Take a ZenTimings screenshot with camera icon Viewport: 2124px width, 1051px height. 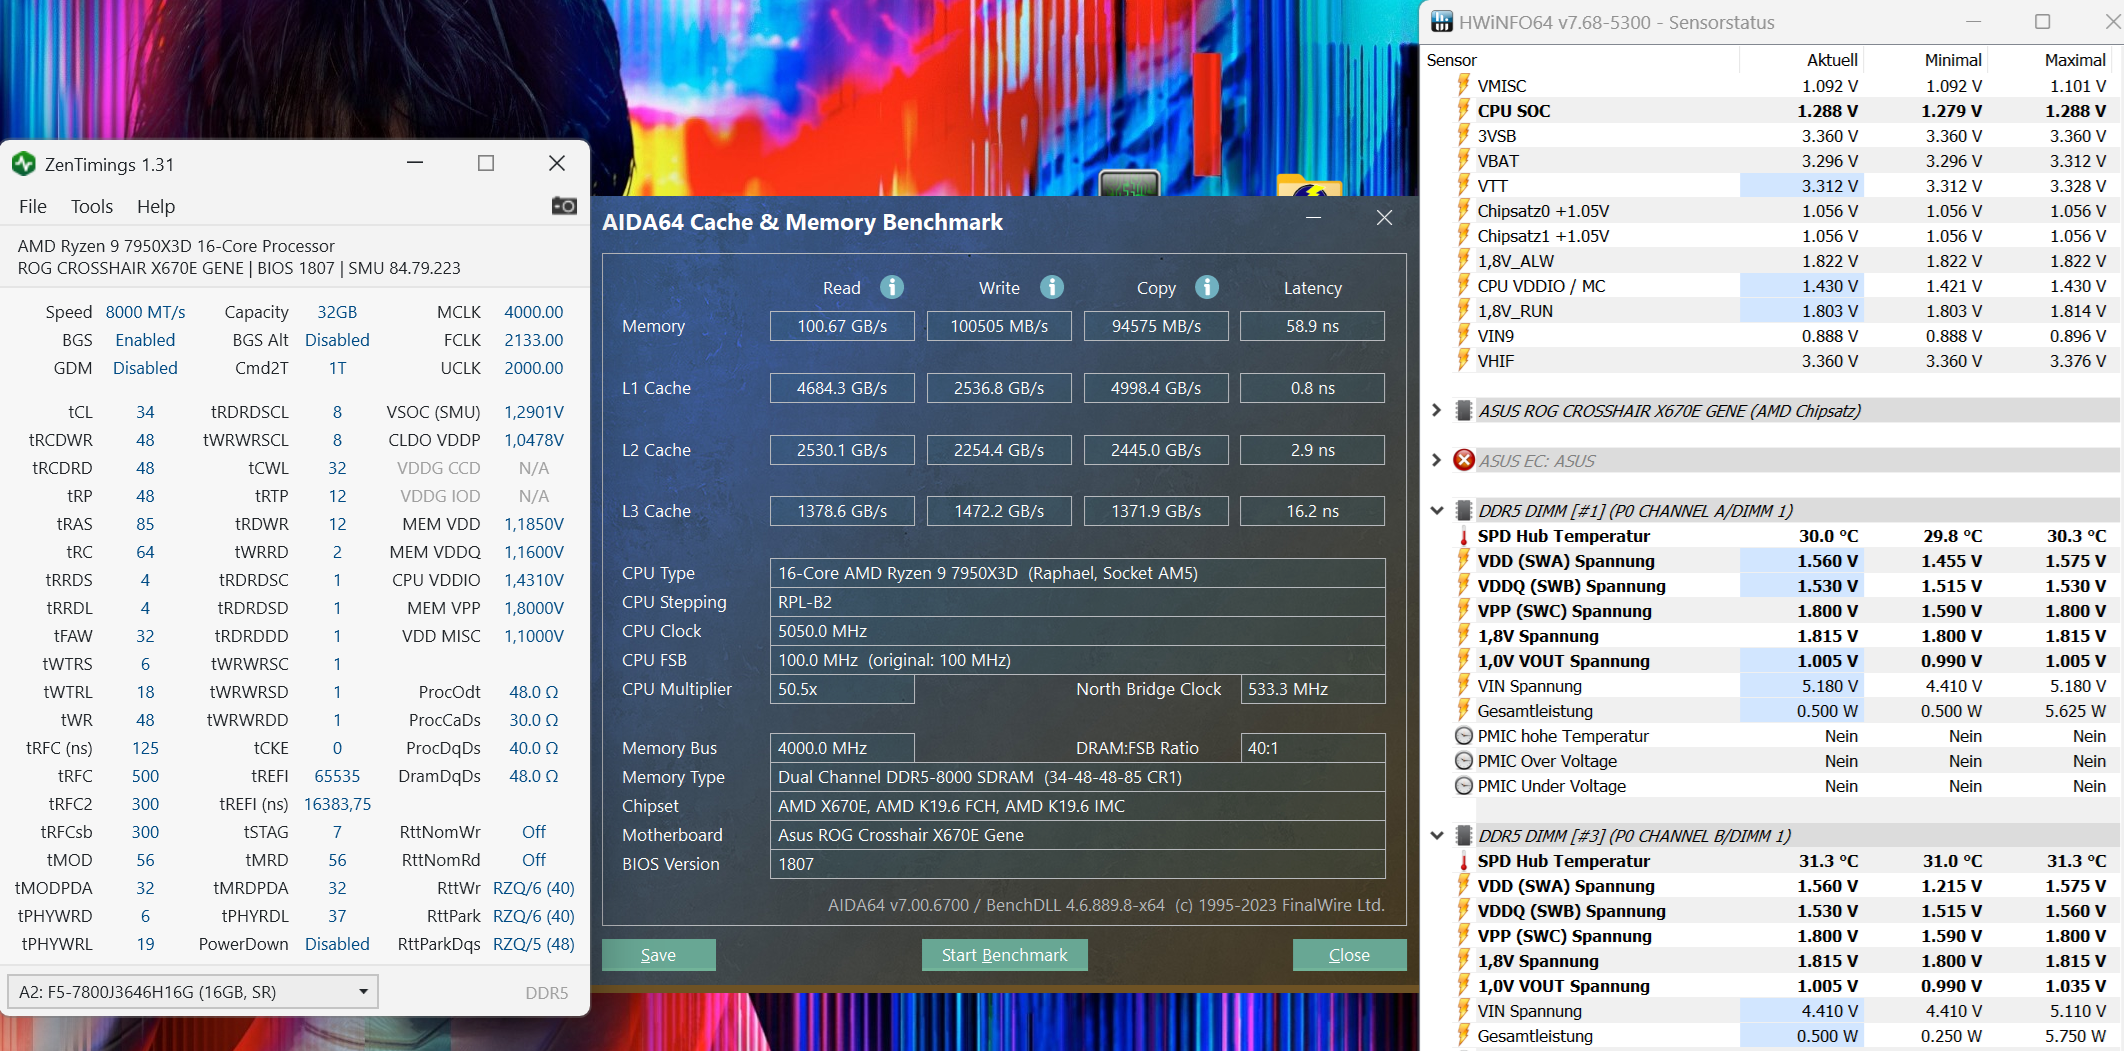click(564, 206)
